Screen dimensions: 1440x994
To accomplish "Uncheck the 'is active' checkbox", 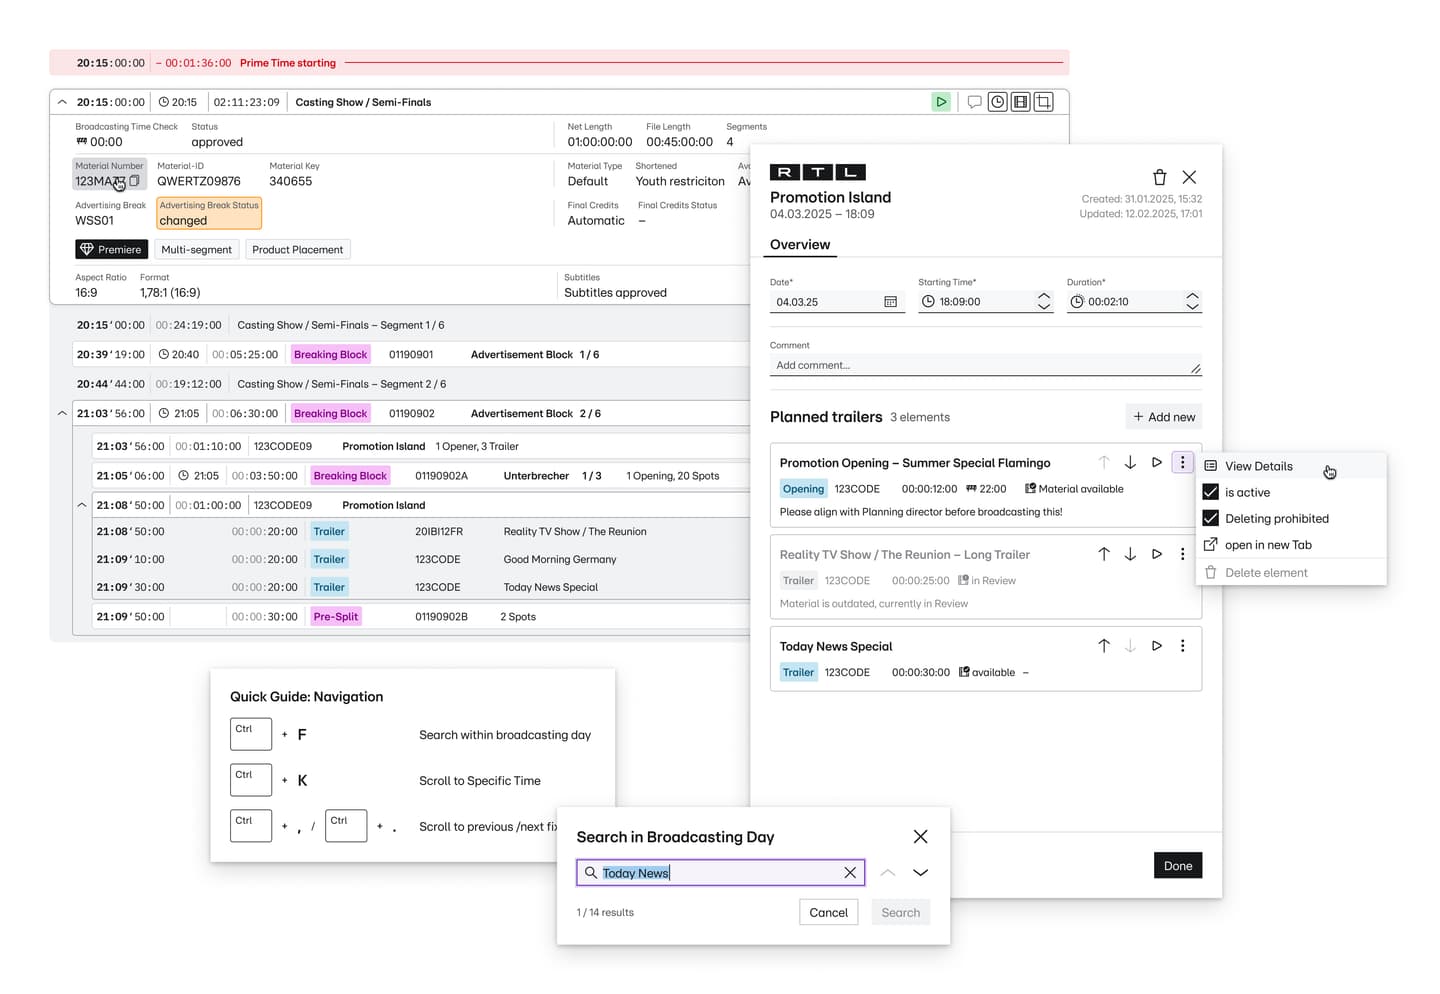I will (x=1210, y=492).
